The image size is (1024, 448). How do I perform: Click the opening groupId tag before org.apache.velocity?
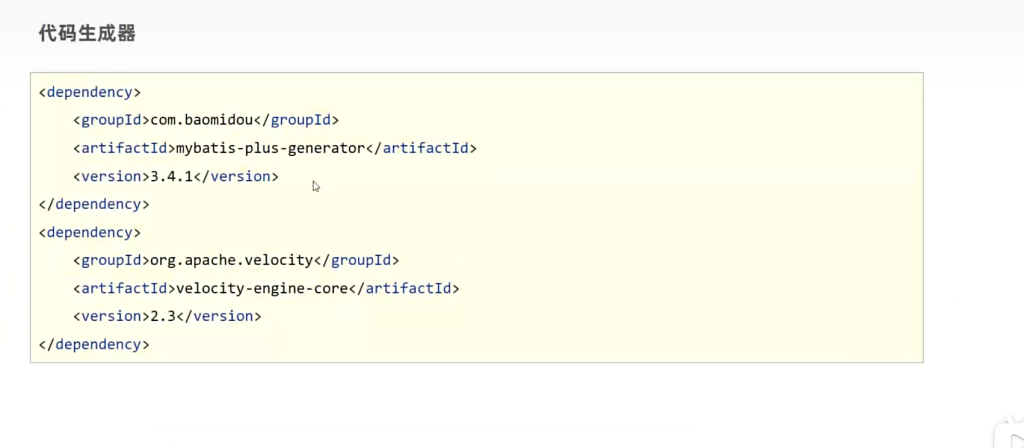(x=111, y=260)
